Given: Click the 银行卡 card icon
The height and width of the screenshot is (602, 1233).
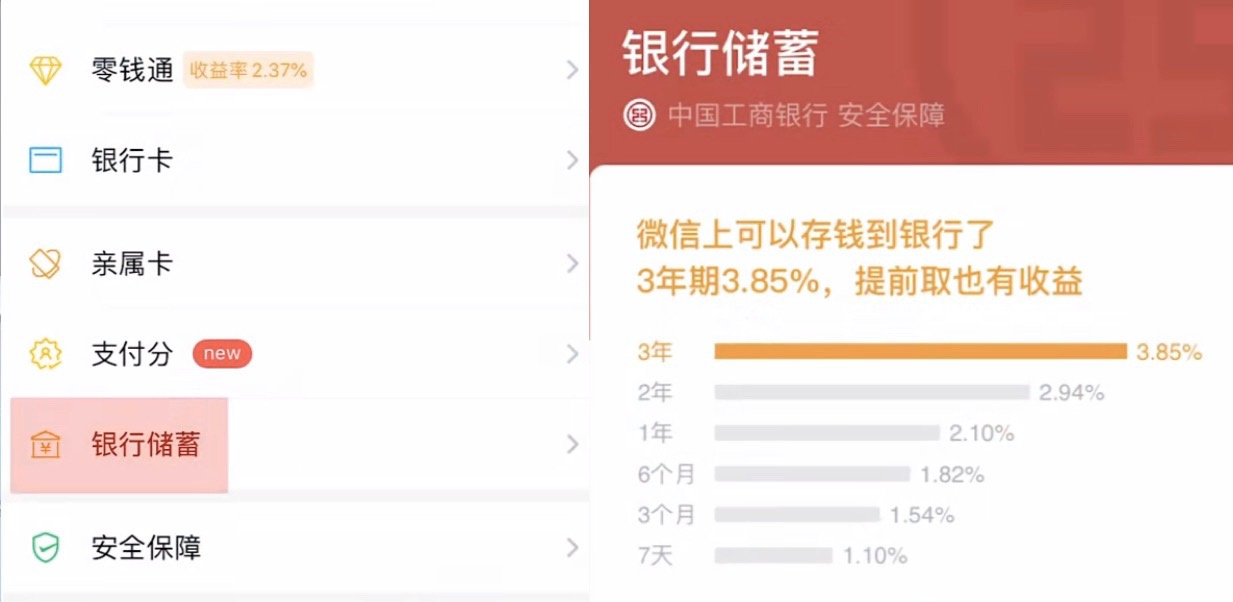Looking at the screenshot, I should (46, 161).
